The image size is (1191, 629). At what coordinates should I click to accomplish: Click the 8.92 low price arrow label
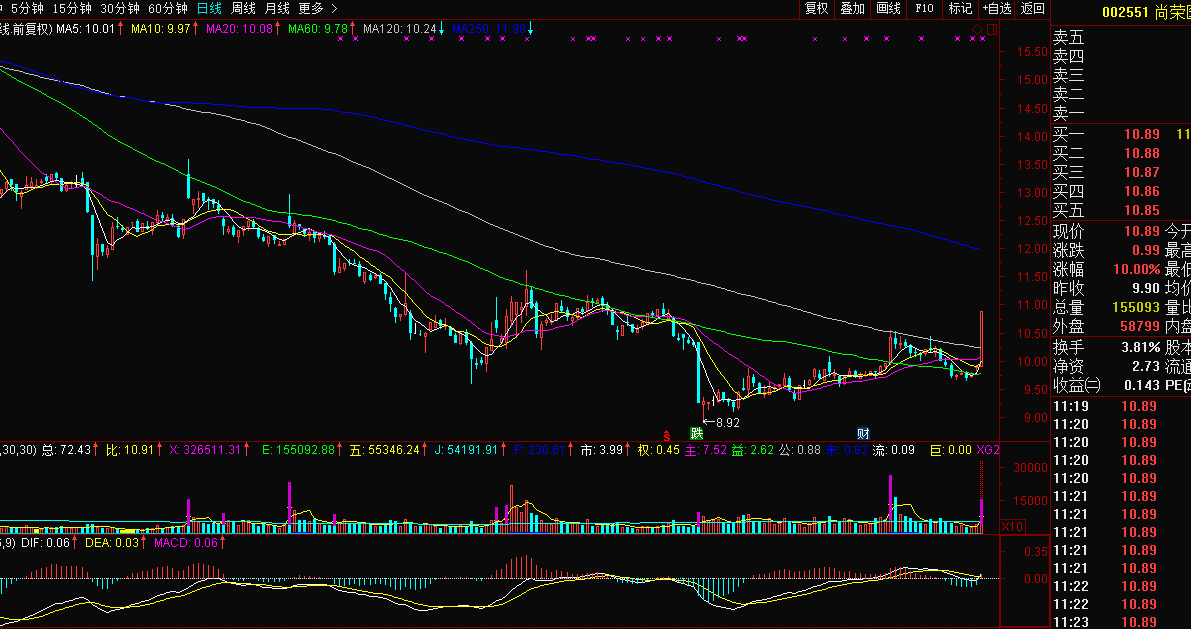coord(723,422)
